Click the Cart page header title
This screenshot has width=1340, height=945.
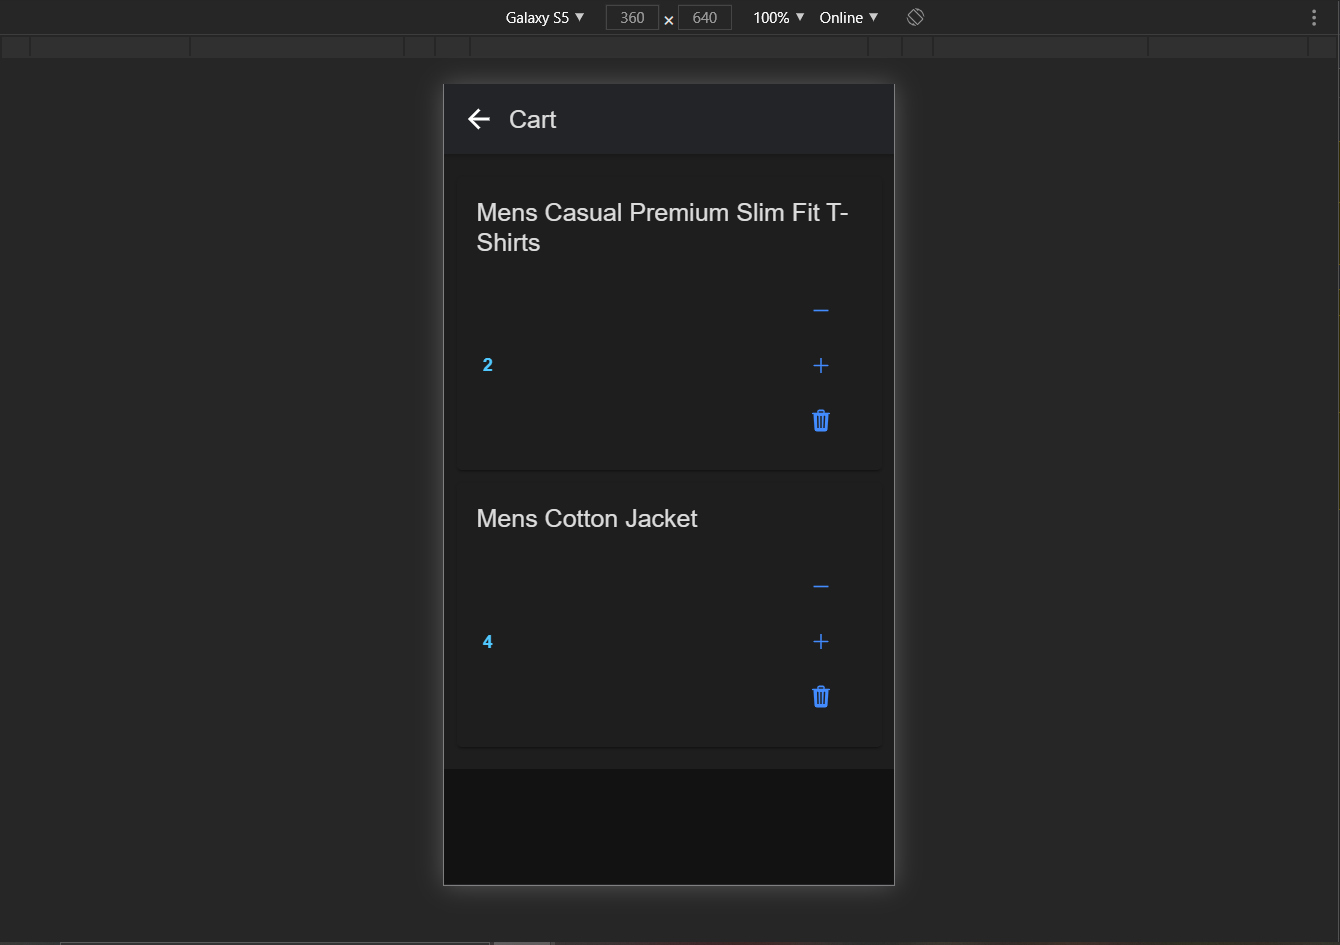coord(532,119)
